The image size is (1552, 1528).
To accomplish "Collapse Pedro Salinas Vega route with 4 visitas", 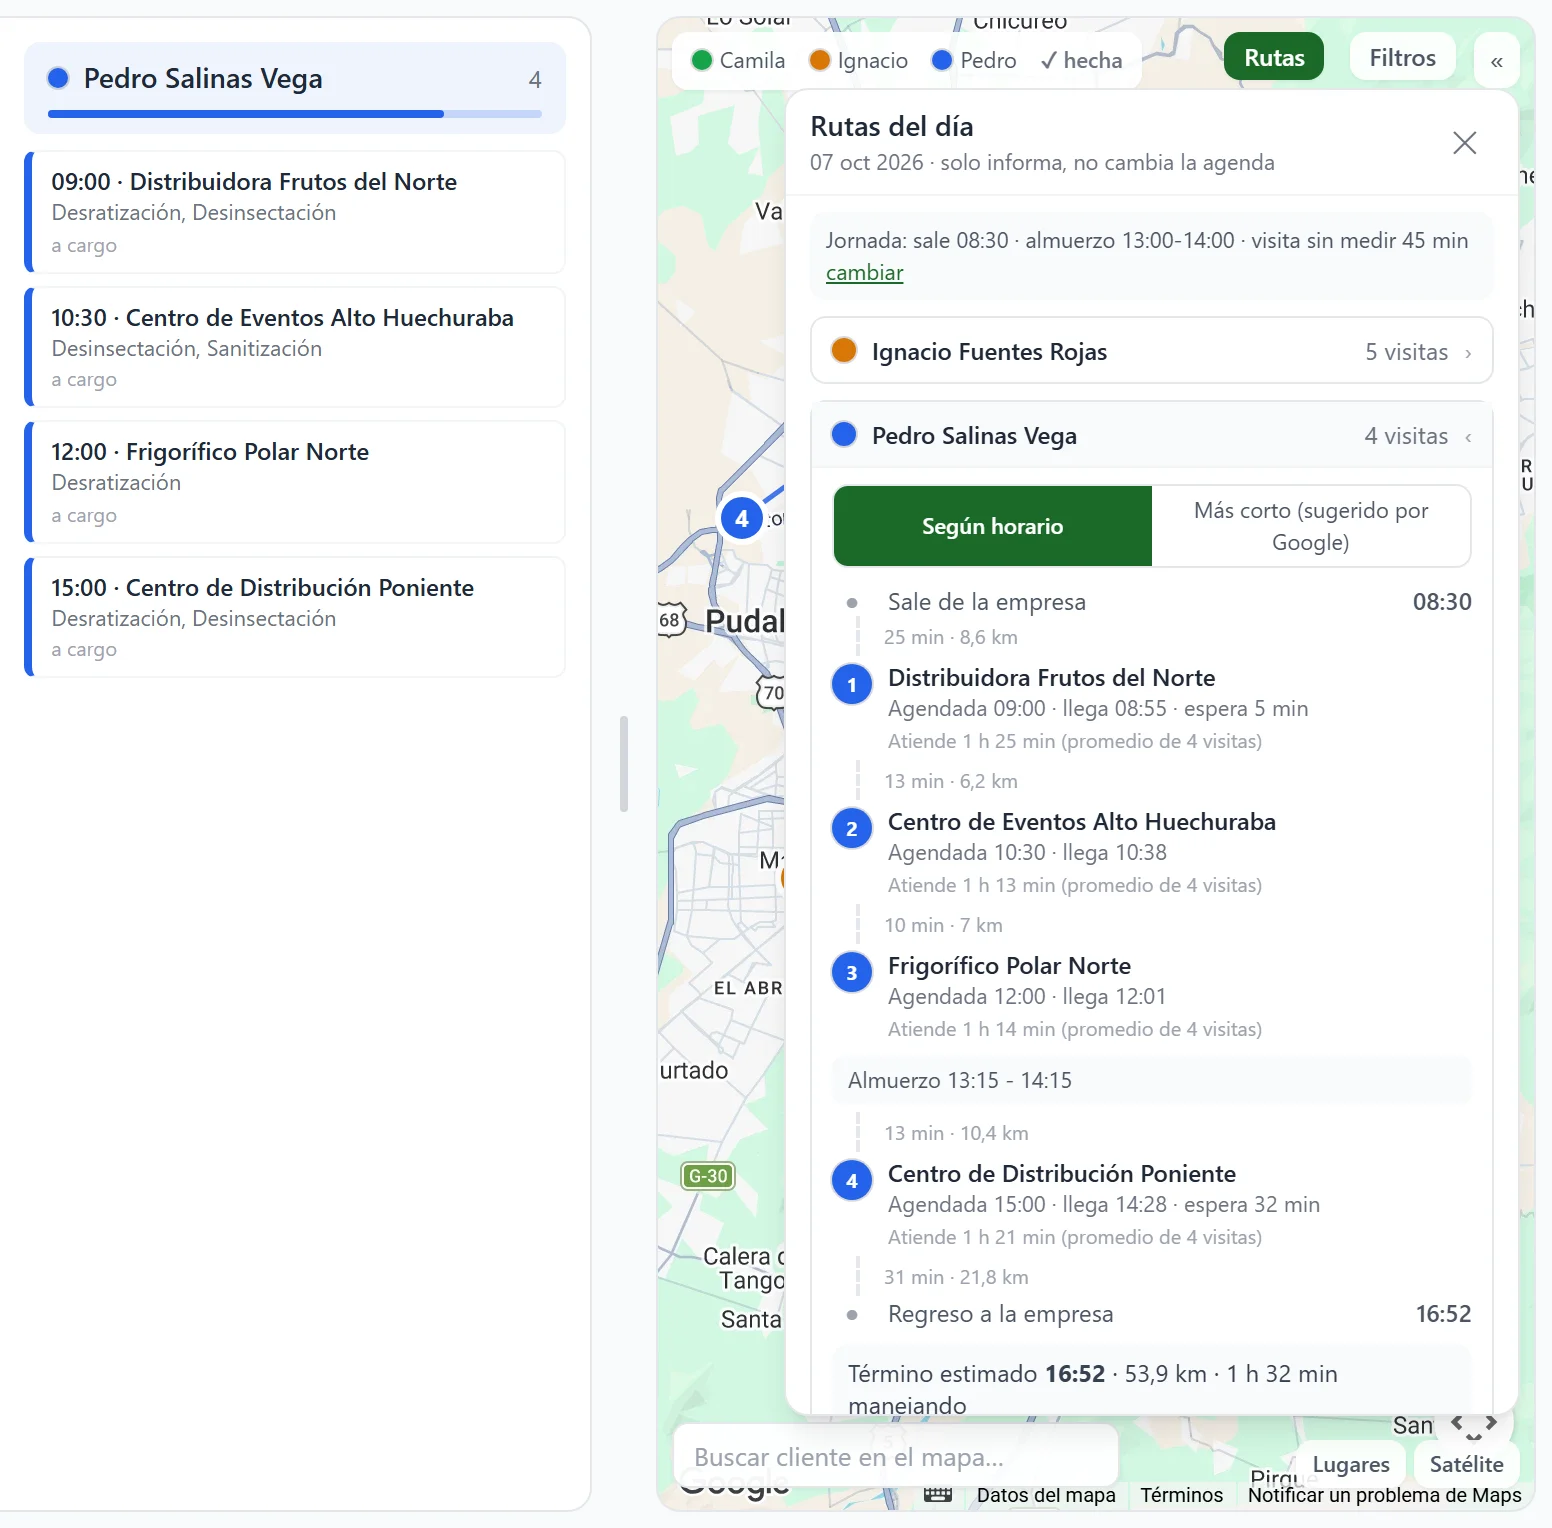I will click(x=1151, y=435).
